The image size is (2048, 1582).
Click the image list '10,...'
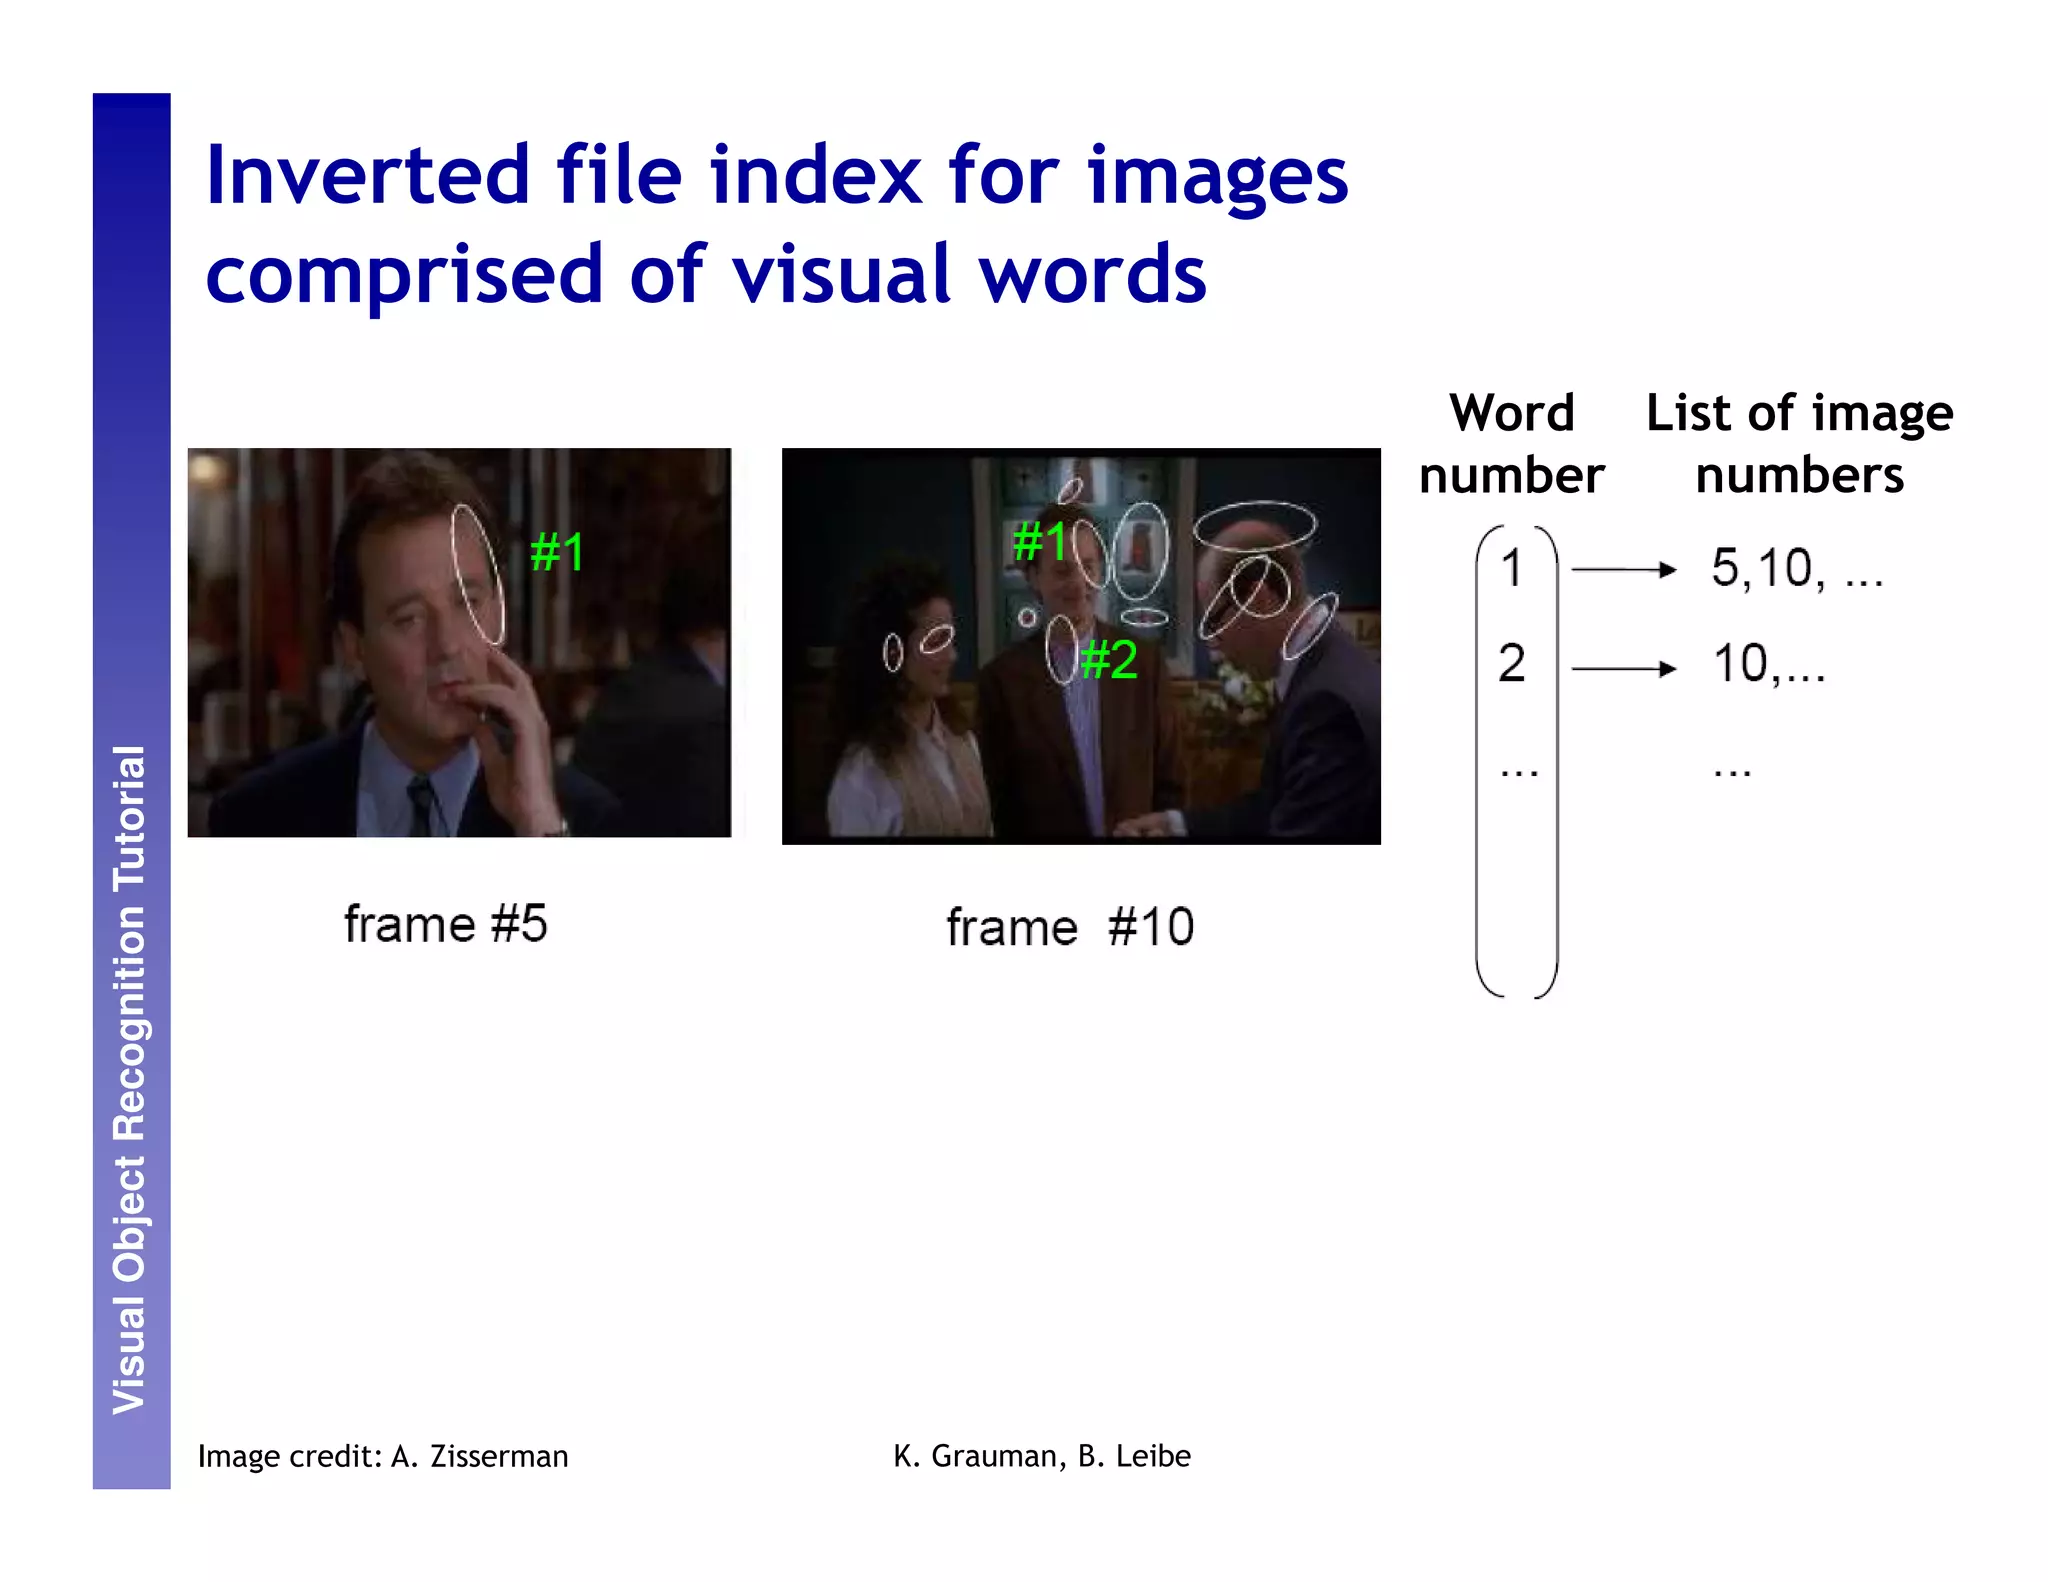pos(1769,664)
